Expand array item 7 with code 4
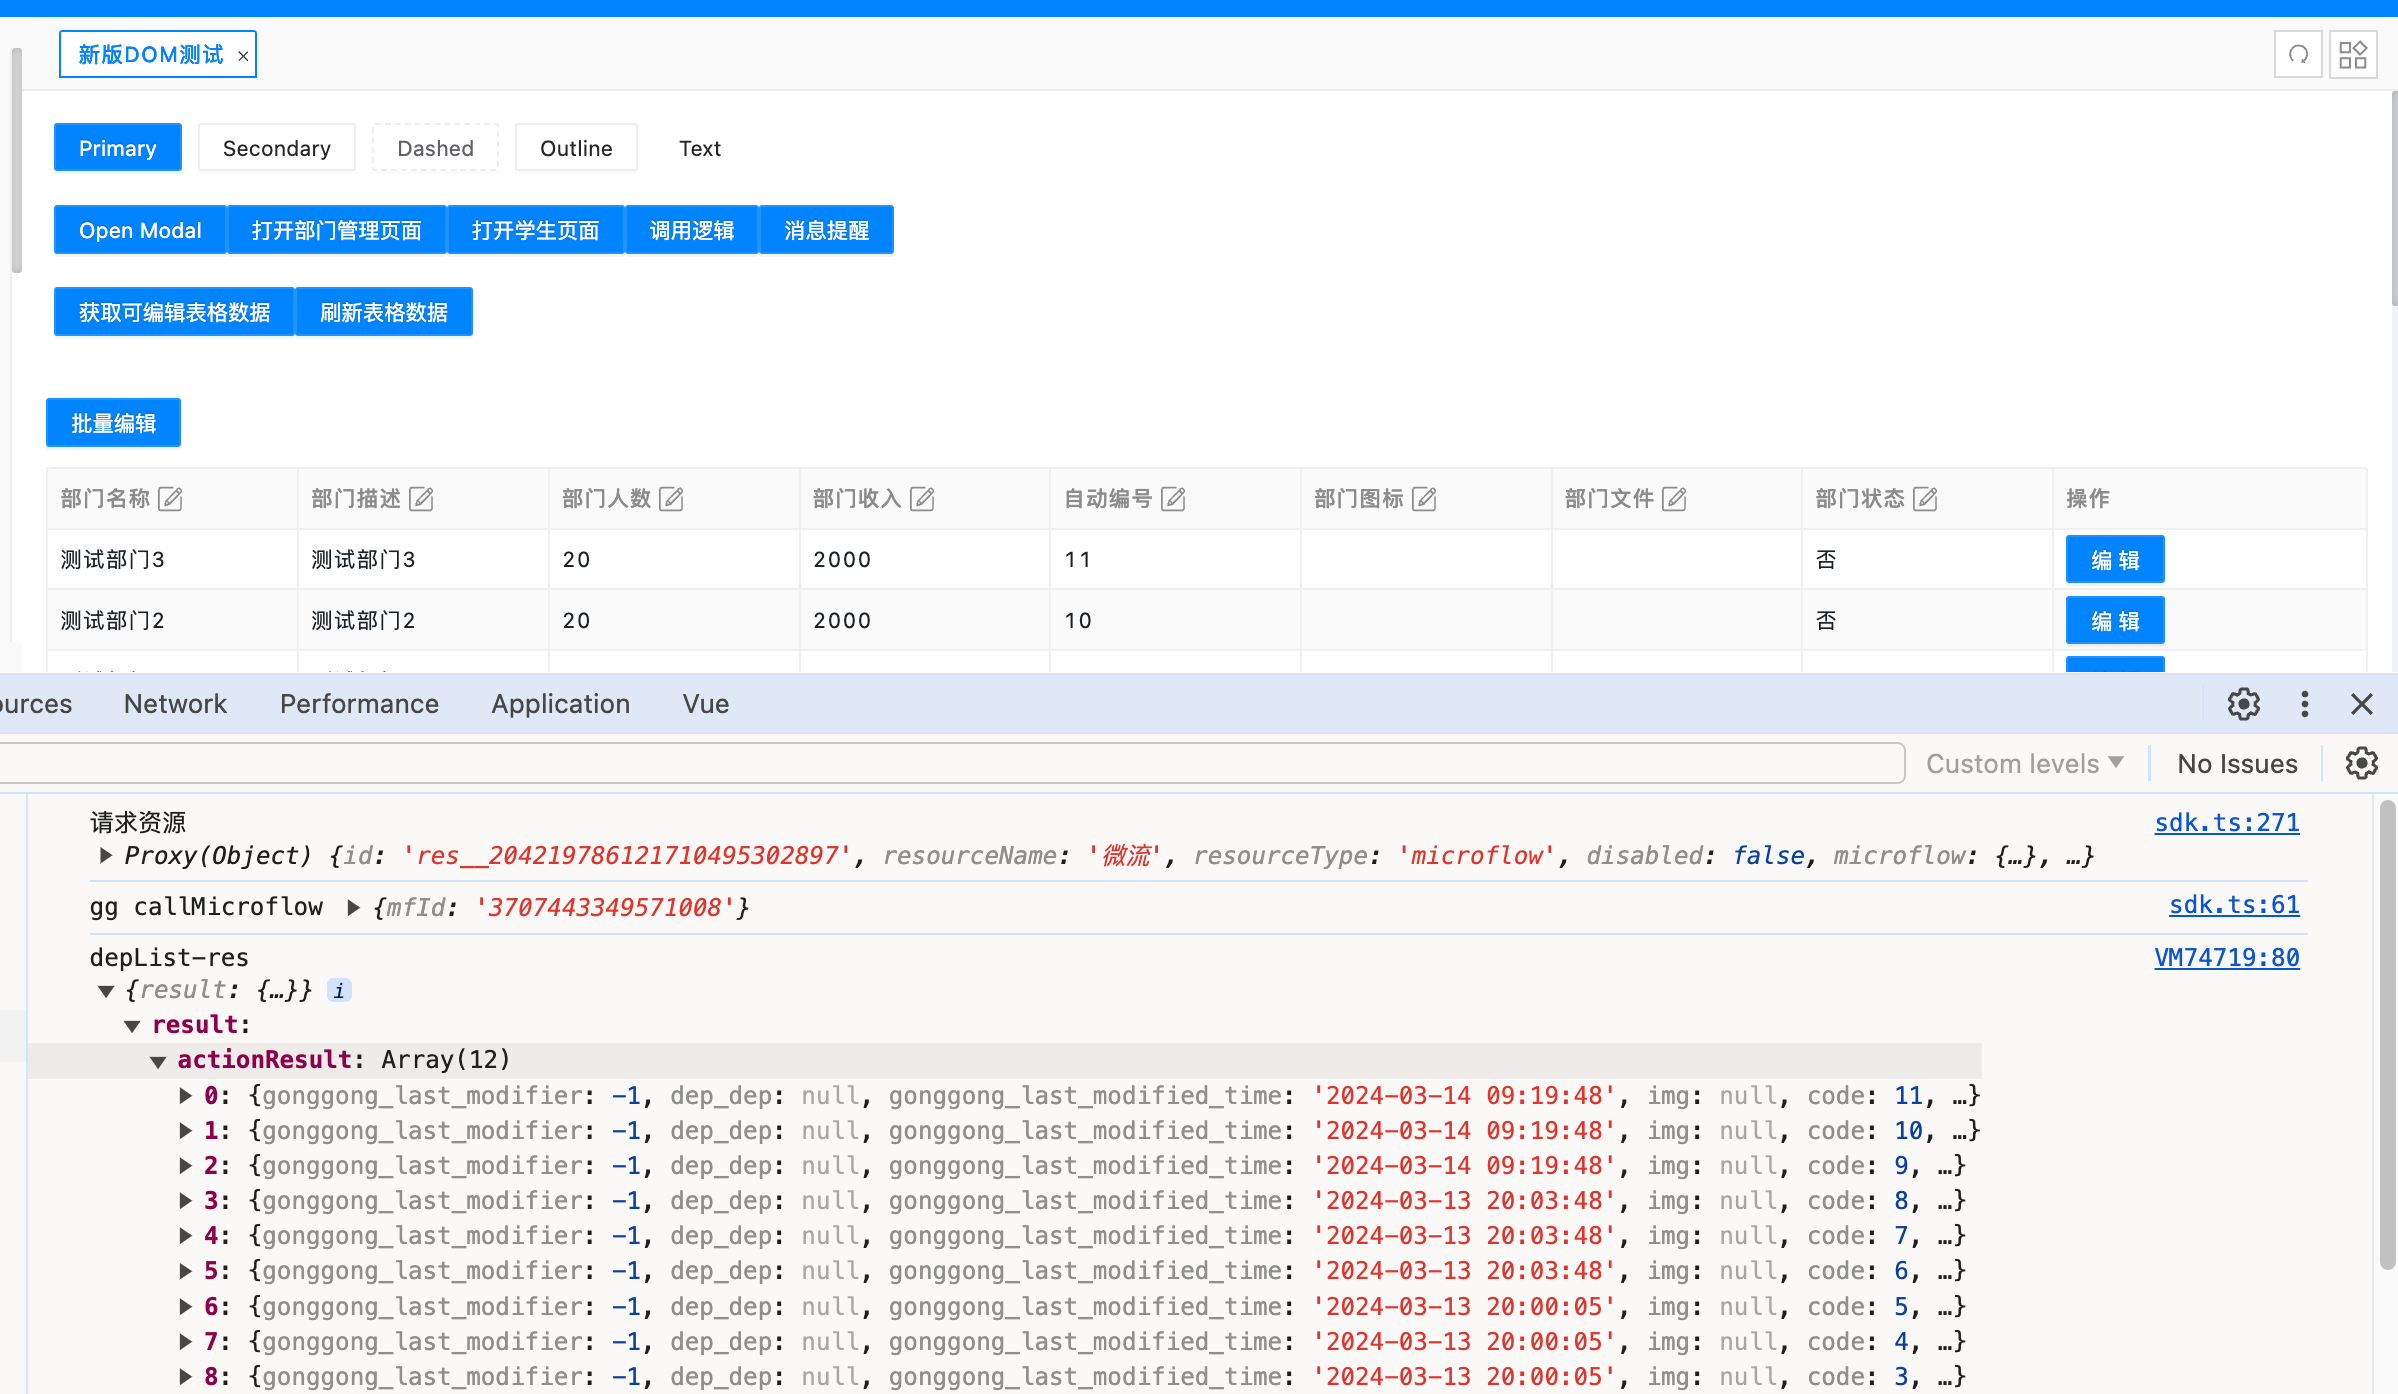The width and height of the screenshot is (2398, 1394). click(x=185, y=1341)
